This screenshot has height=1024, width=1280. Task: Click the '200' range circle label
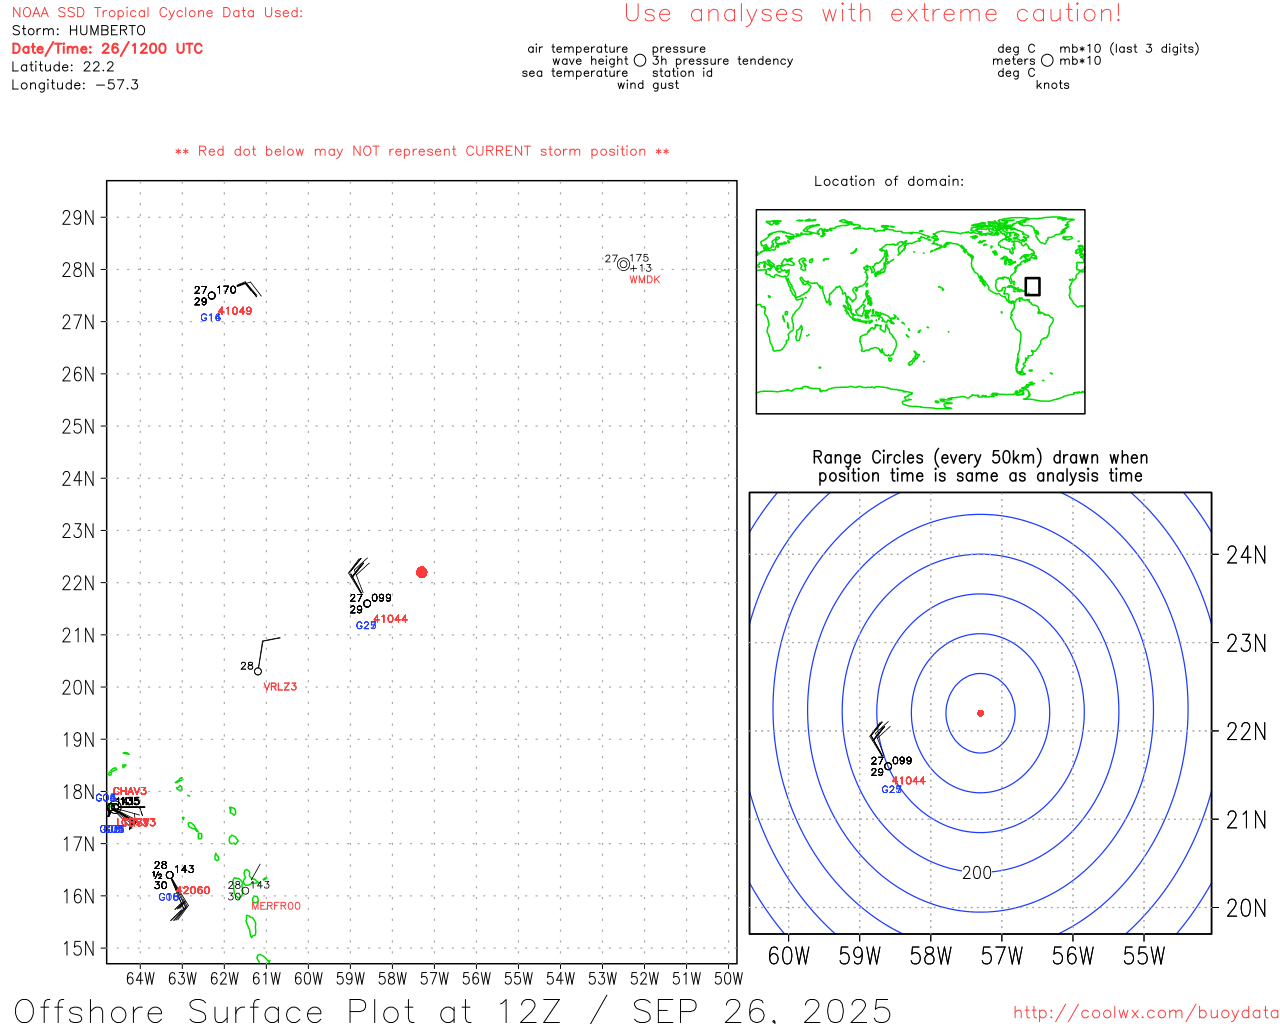pyautogui.click(x=977, y=873)
